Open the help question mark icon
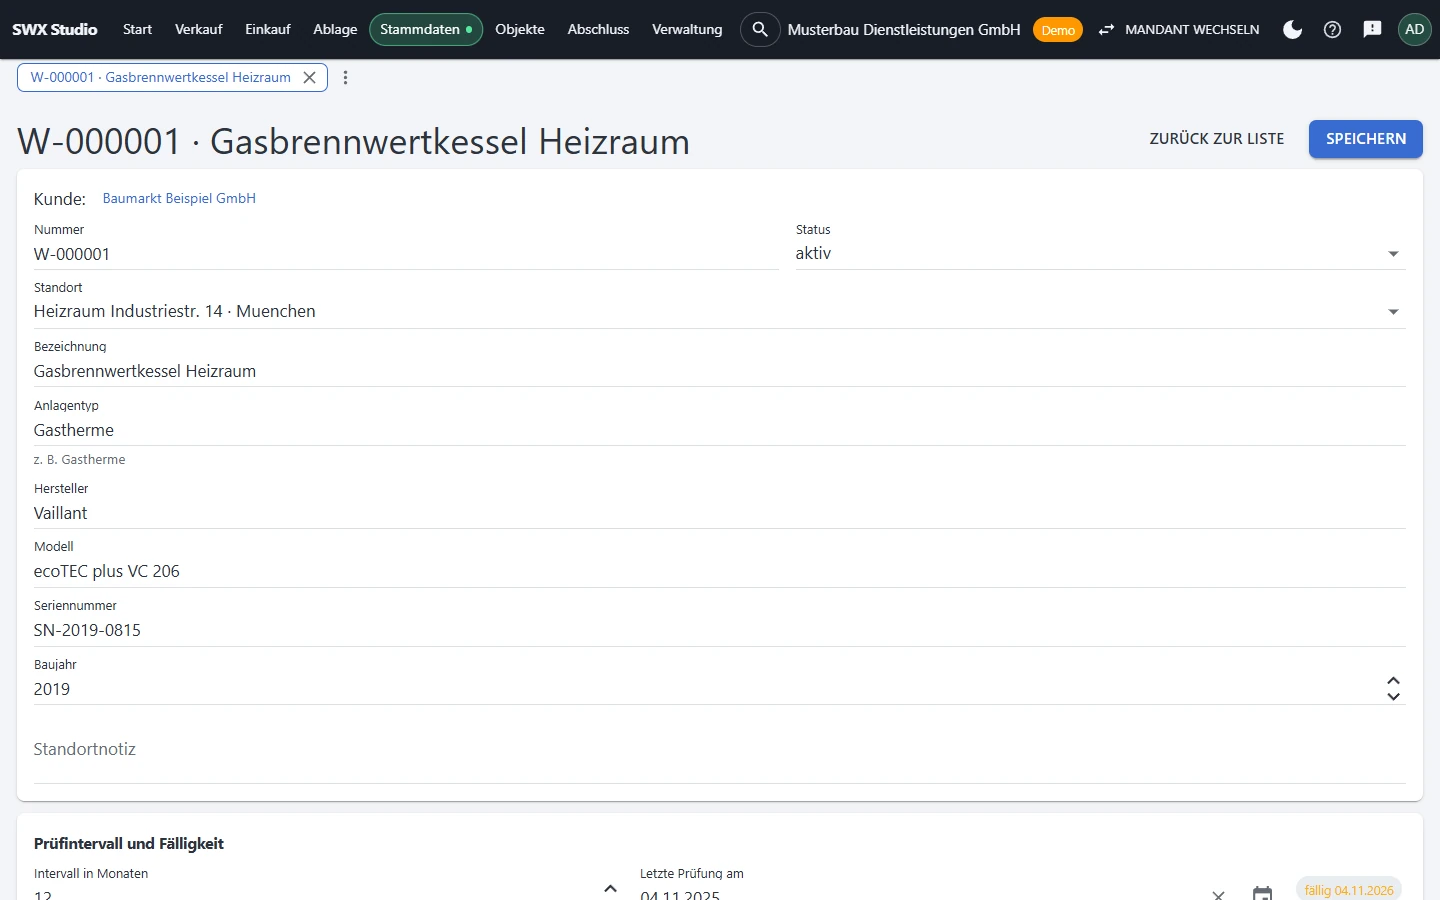The image size is (1440, 900). (x=1332, y=30)
